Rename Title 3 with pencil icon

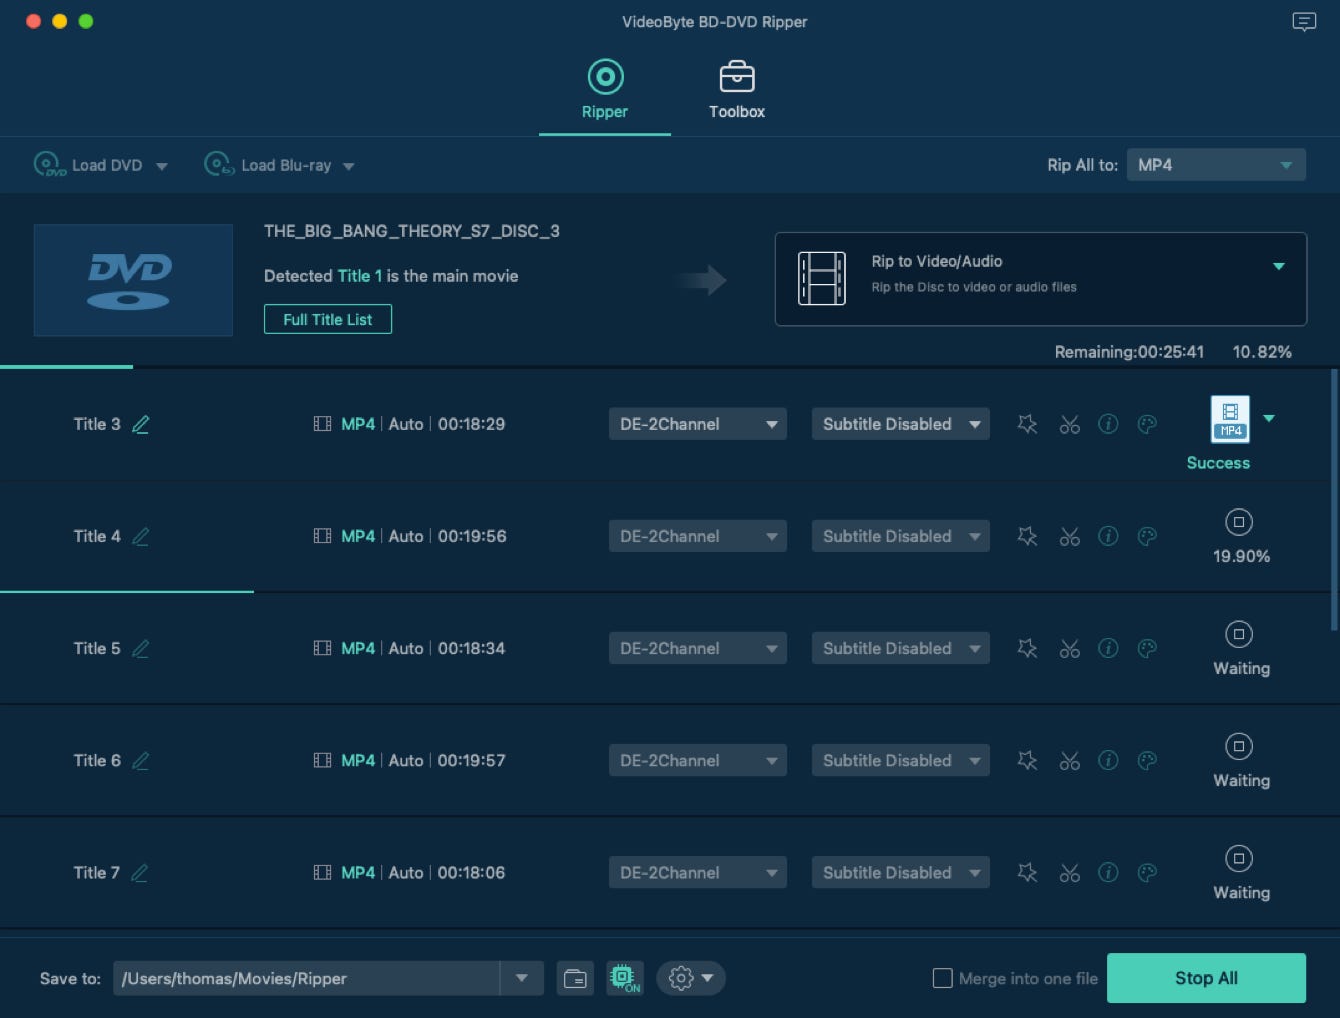(x=141, y=424)
